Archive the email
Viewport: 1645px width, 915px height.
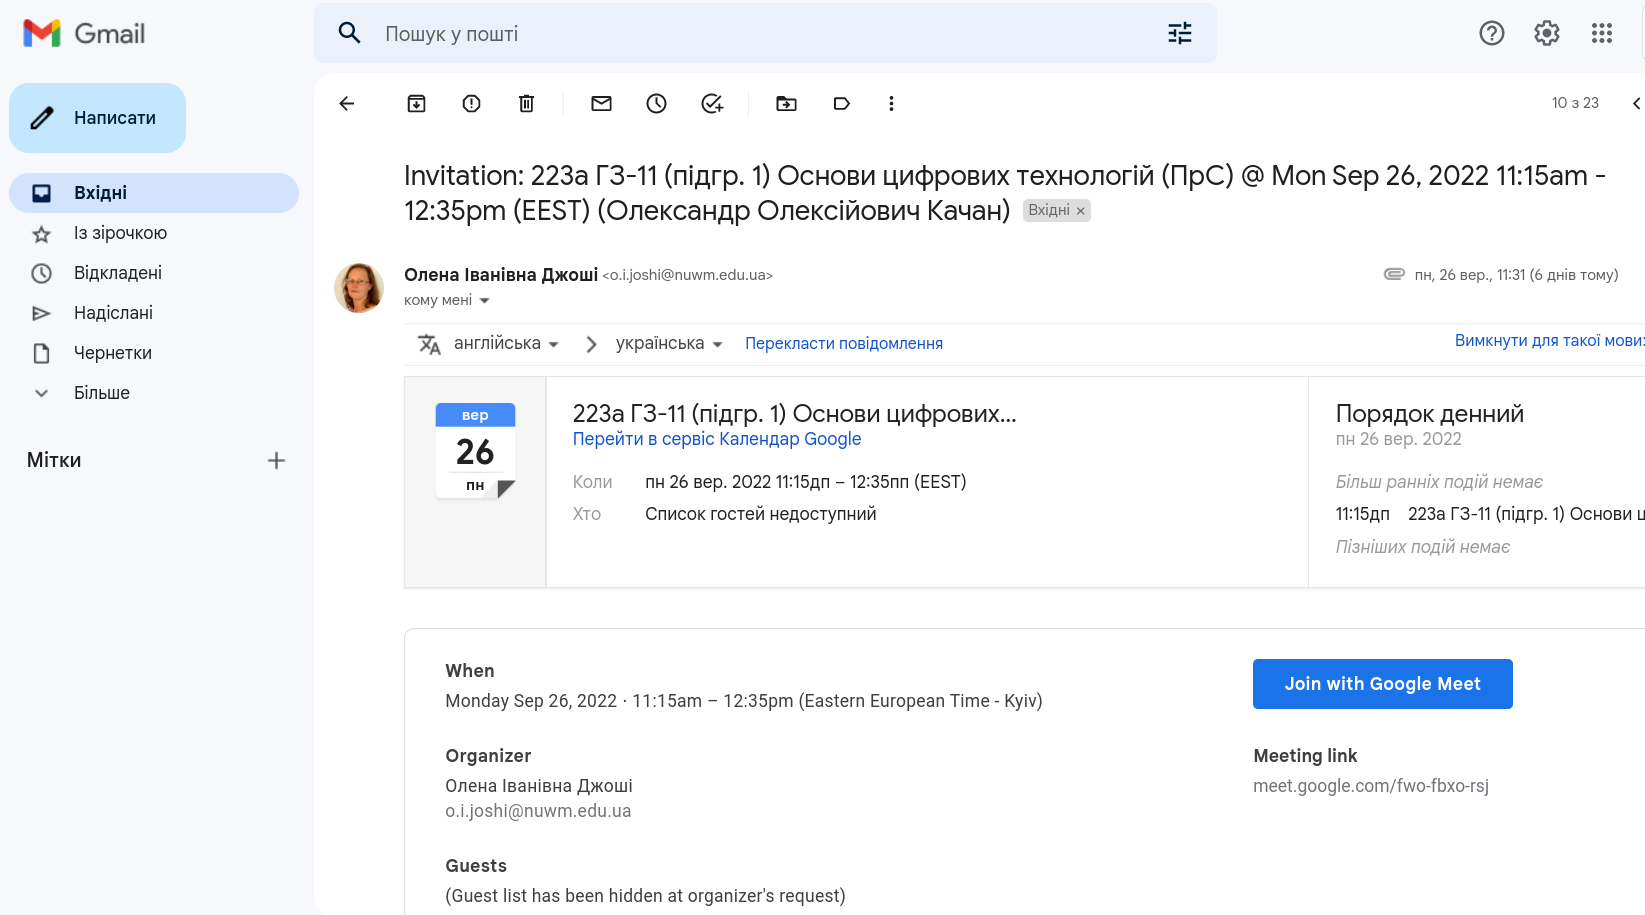[416, 103]
